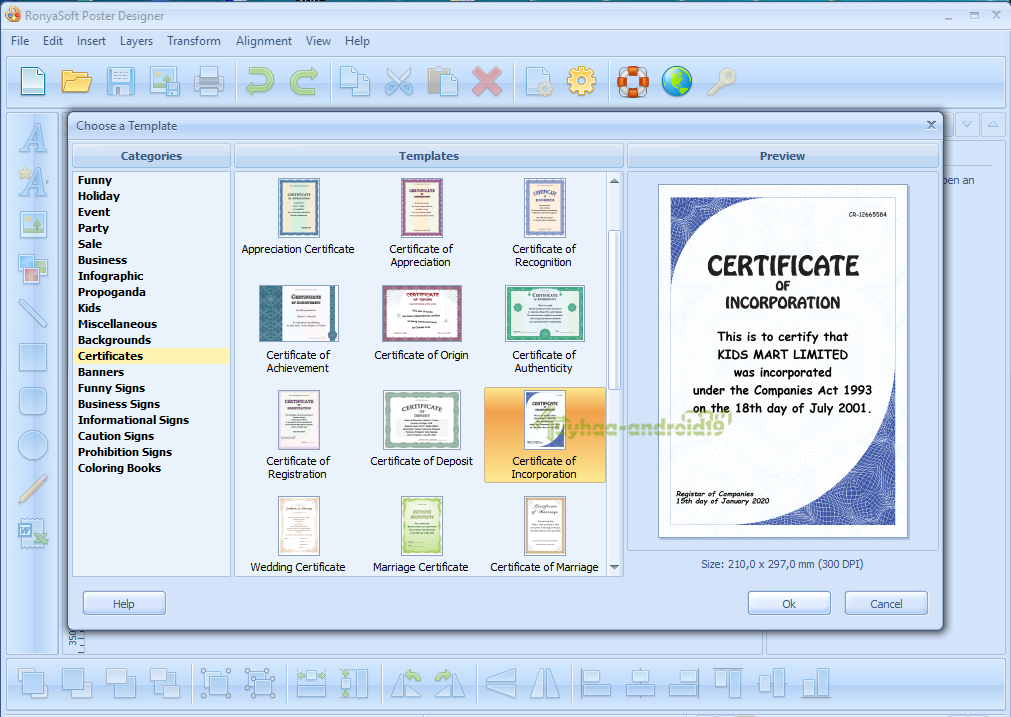1011x717 pixels.
Task: Delete with the red X toolbar icon
Action: (487, 82)
